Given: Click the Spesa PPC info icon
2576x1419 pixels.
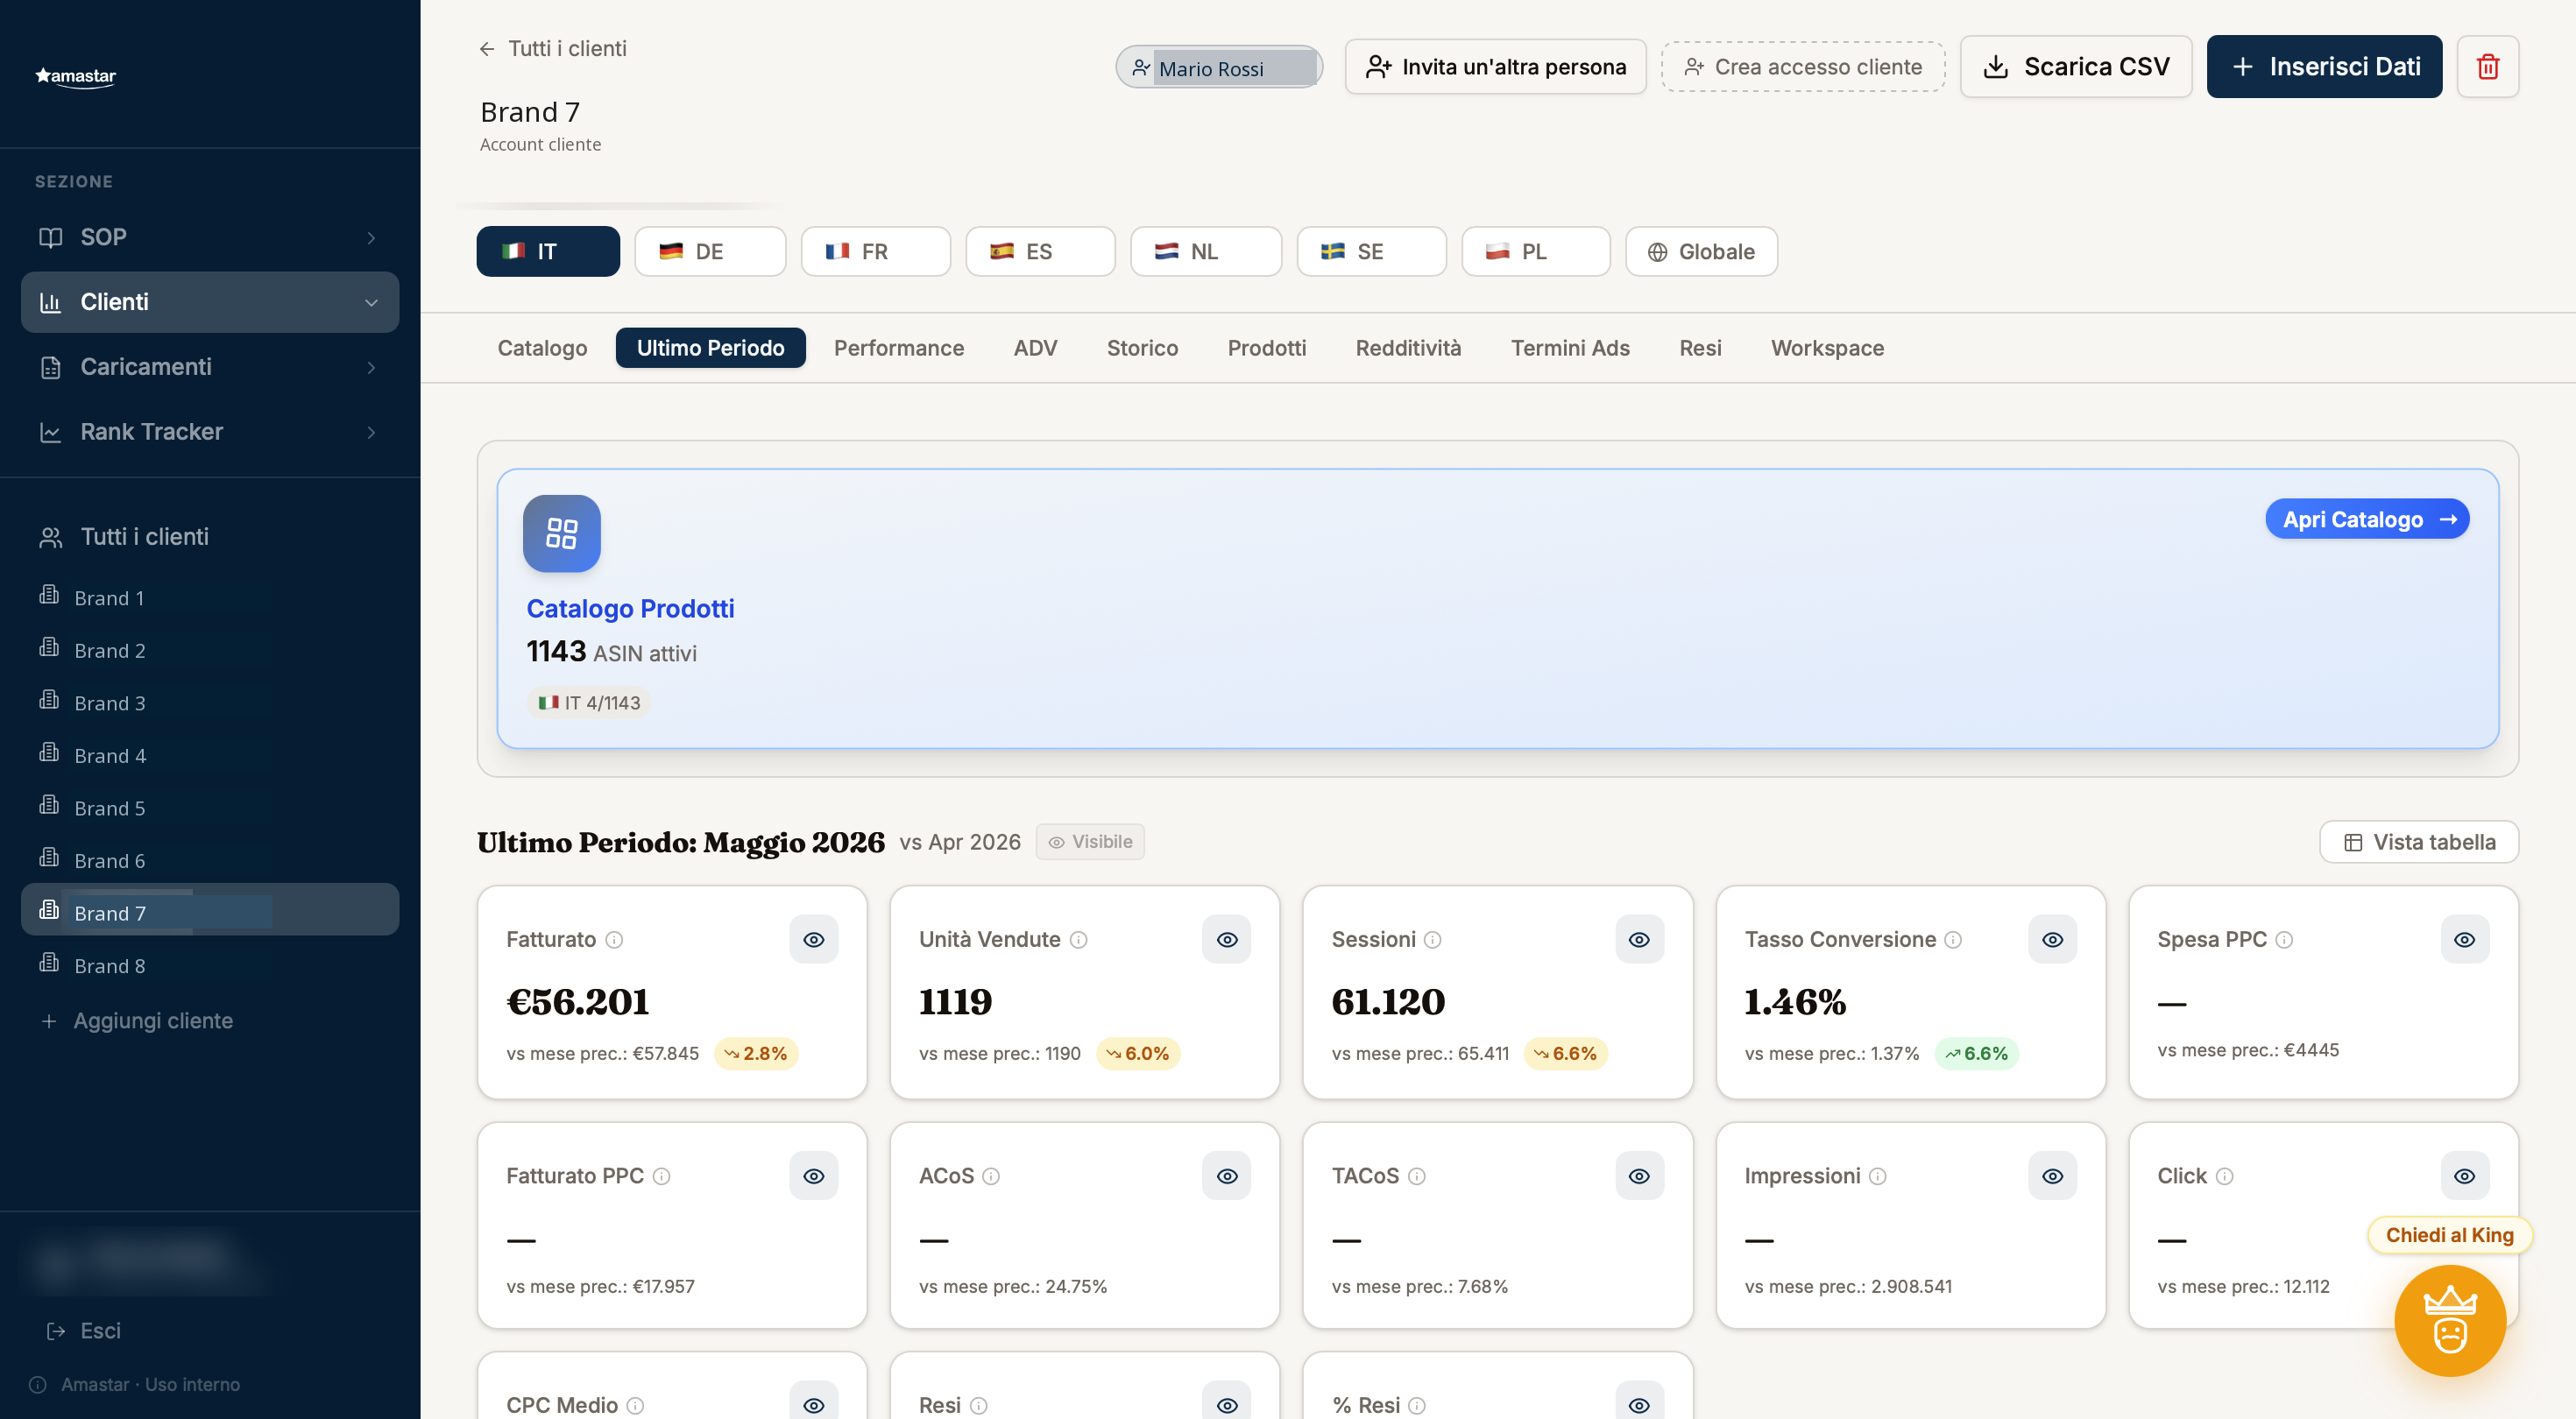Looking at the screenshot, I should (2283, 940).
